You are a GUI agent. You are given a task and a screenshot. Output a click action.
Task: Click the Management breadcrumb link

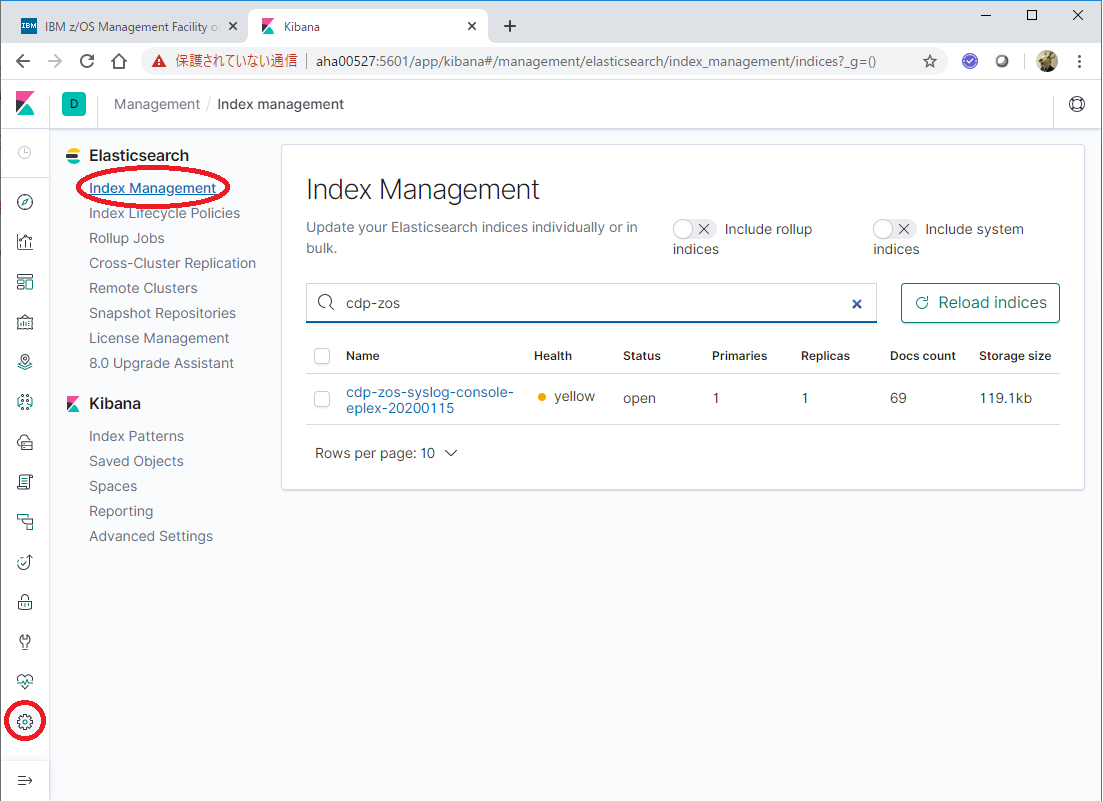point(157,104)
